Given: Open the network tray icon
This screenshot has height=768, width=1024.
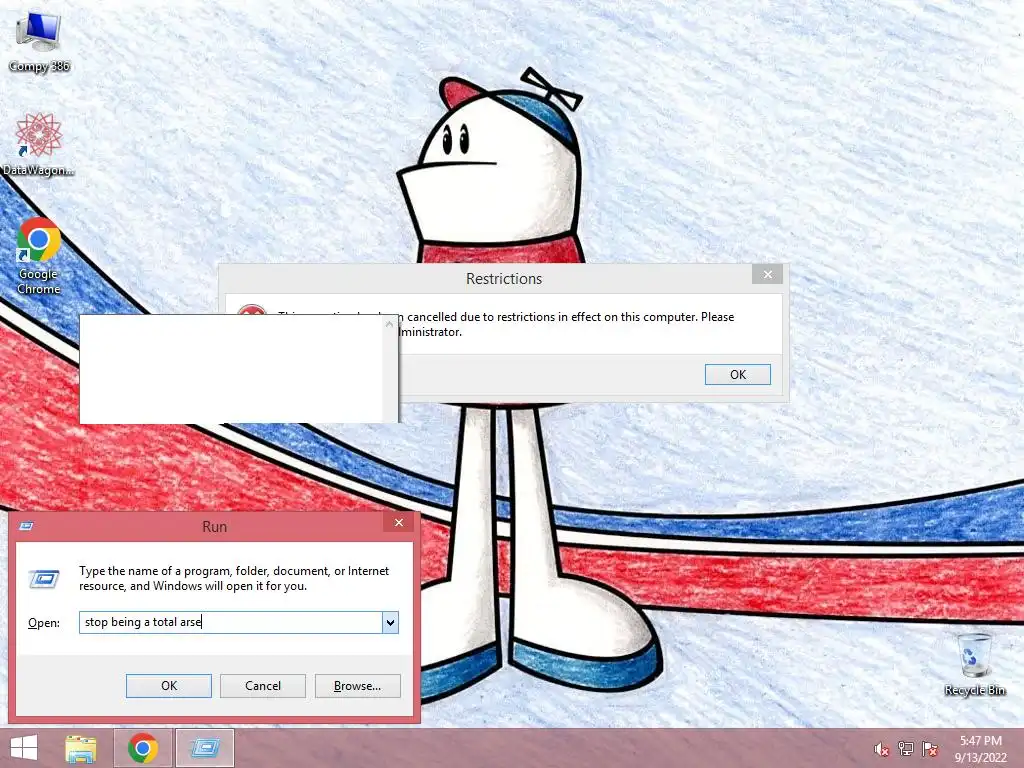Looking at the screenshot, I should point(906,749).
